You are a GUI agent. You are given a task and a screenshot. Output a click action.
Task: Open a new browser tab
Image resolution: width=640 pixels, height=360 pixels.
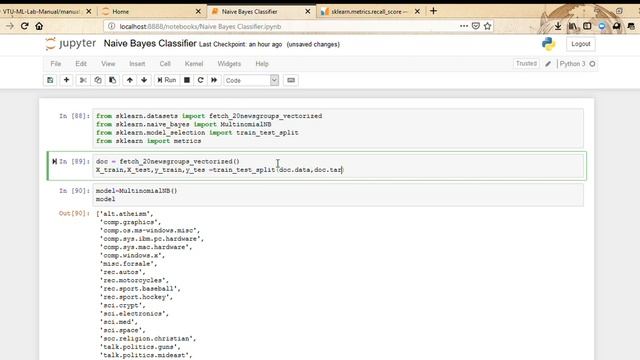pos(433,11)
